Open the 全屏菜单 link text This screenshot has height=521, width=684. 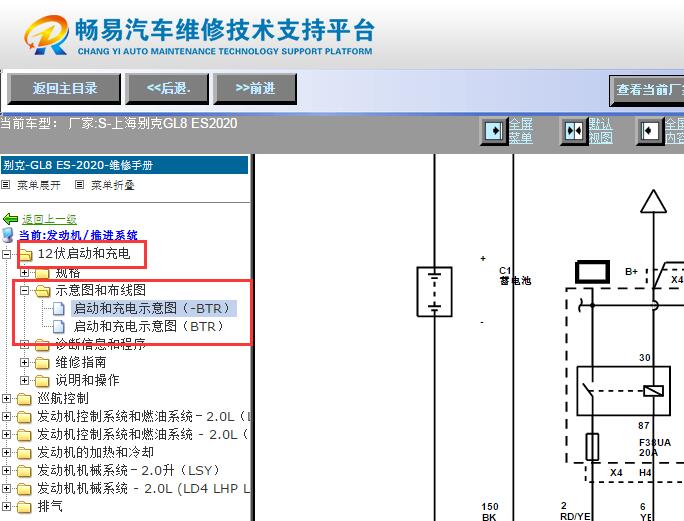coord(521,131)
